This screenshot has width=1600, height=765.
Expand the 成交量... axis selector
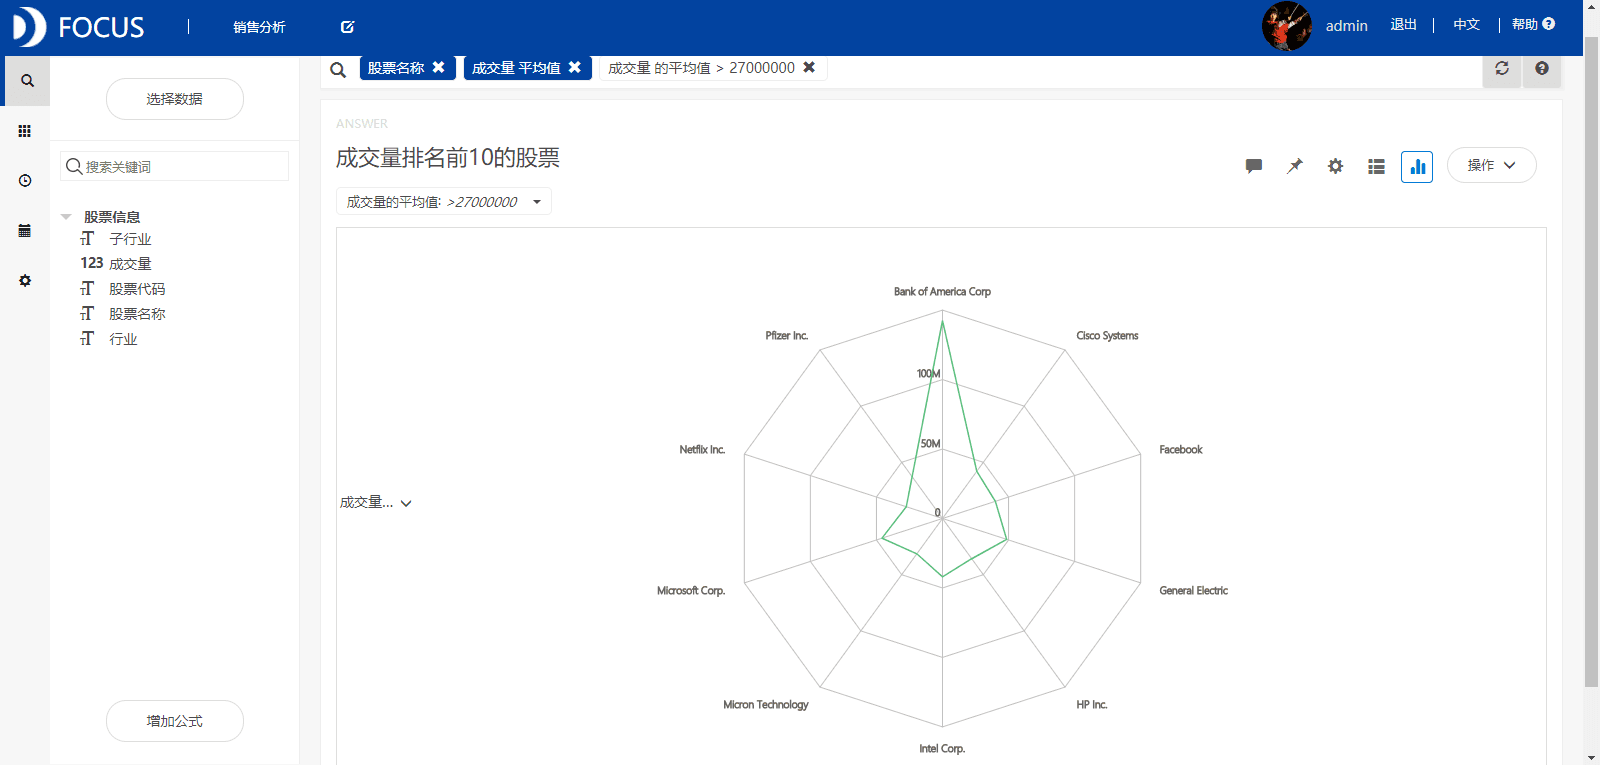coord(376,502)
